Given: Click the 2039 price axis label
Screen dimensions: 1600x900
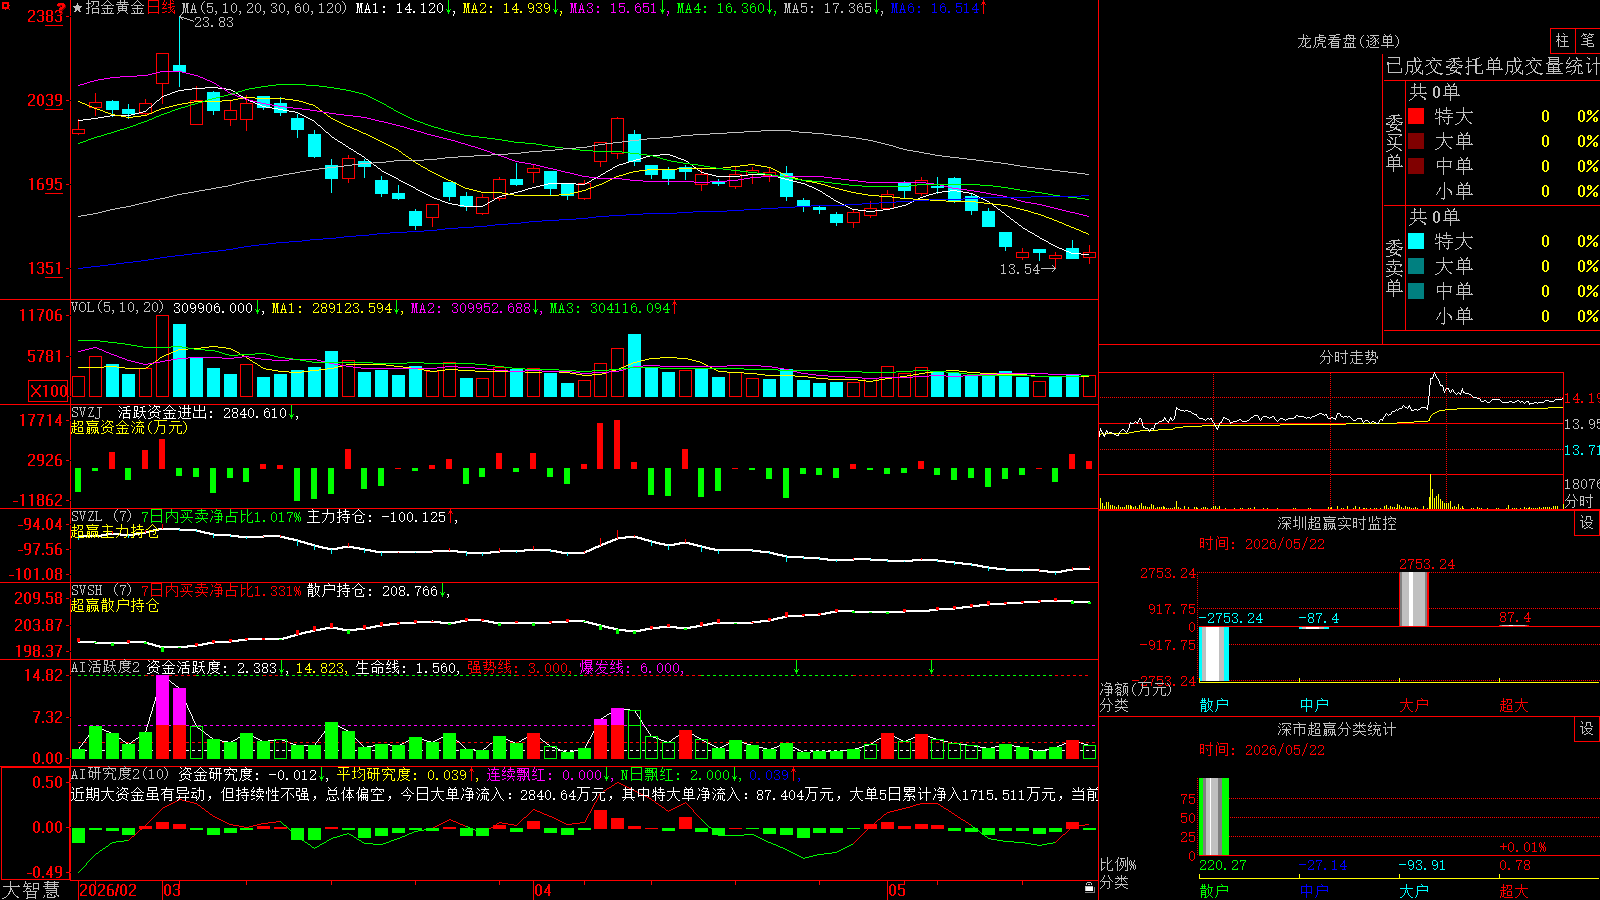Looking at the screenshot, I should 45,100.
